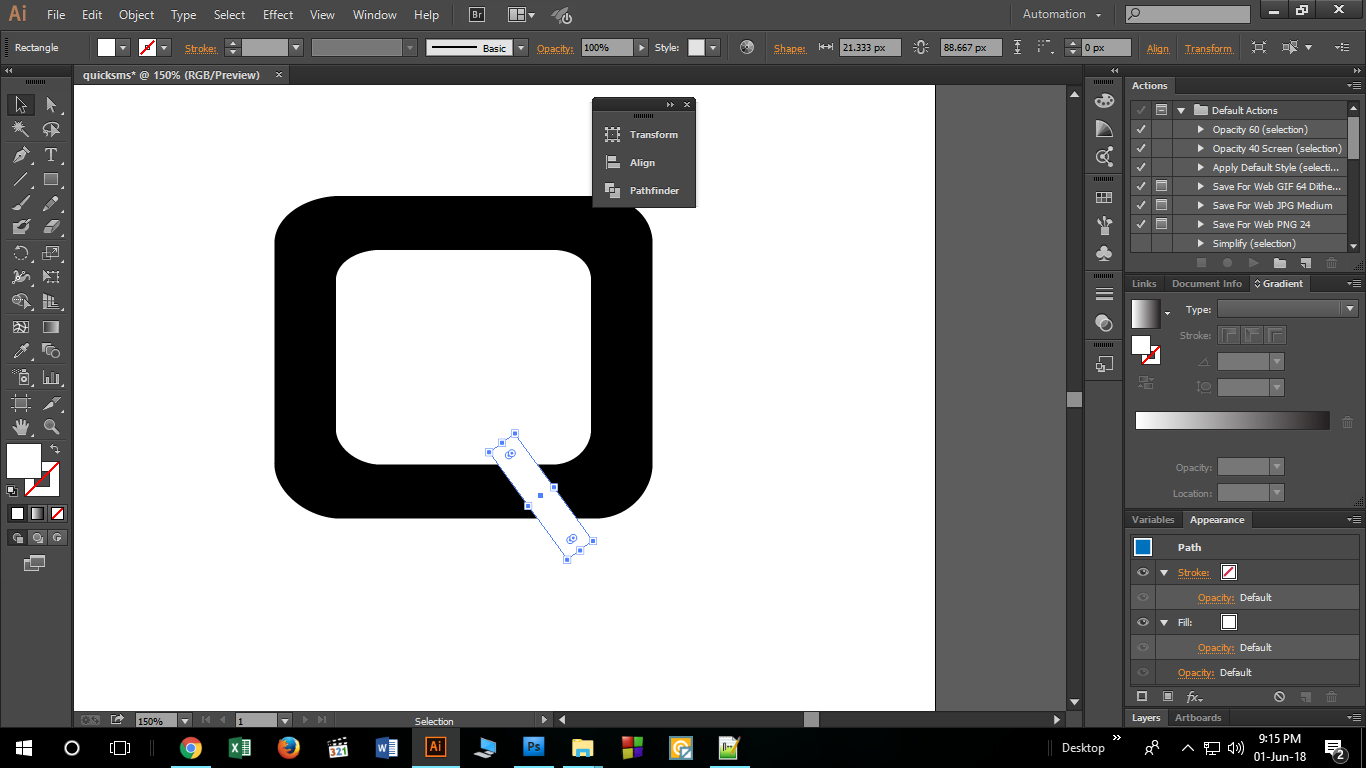Image resolution: width=1366 pixels, height=768 pixels.
Task: Open the Window menu
Action: (x=375, y=15)
